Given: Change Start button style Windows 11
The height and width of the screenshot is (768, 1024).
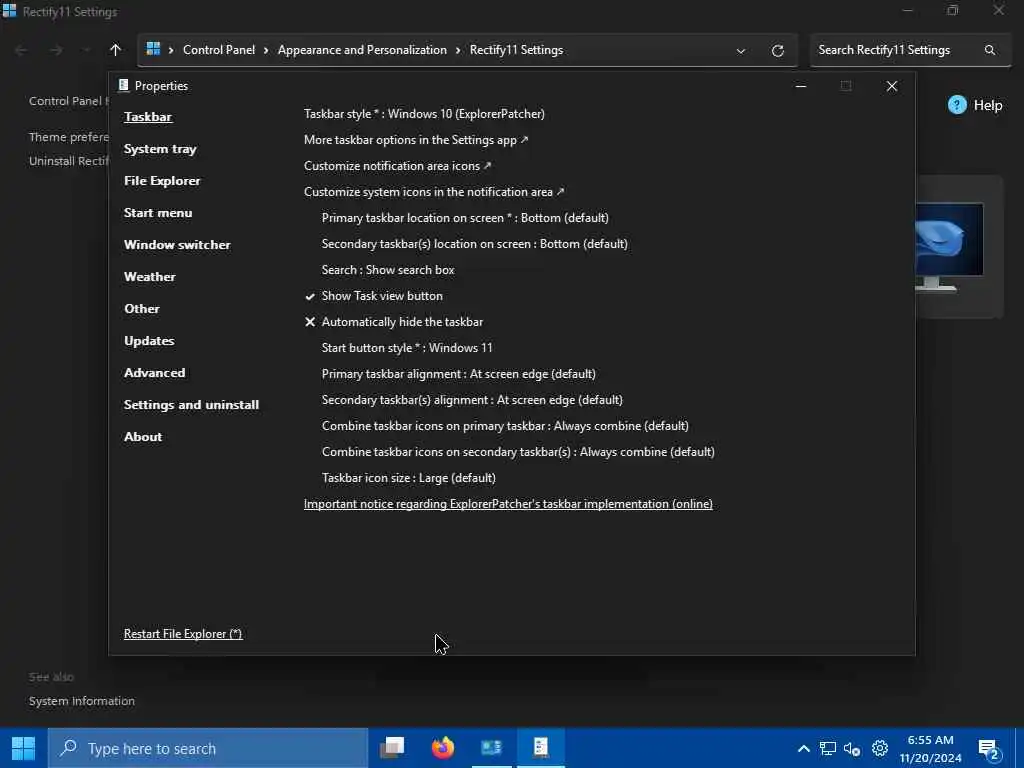Looking at the screenshot, I should tap(407, 348).
